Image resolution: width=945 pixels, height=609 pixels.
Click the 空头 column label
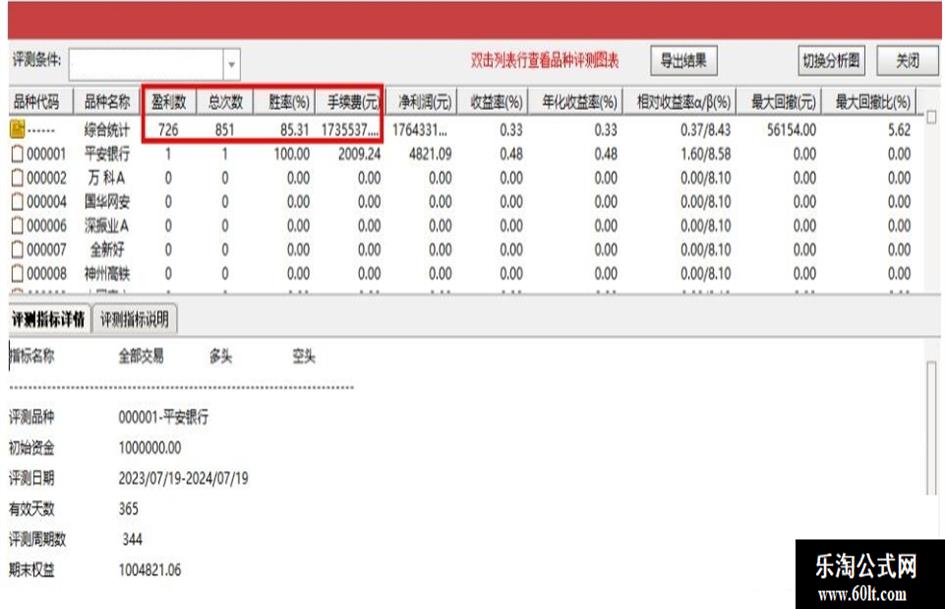[x=304, y=356]
